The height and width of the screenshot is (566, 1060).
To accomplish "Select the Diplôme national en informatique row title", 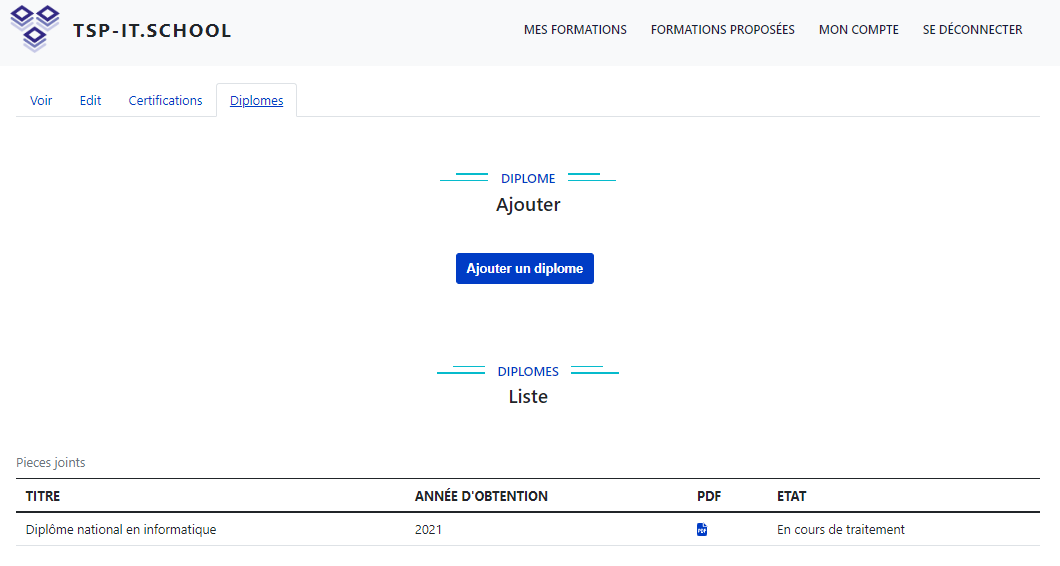I will click(x=121, y=529).
